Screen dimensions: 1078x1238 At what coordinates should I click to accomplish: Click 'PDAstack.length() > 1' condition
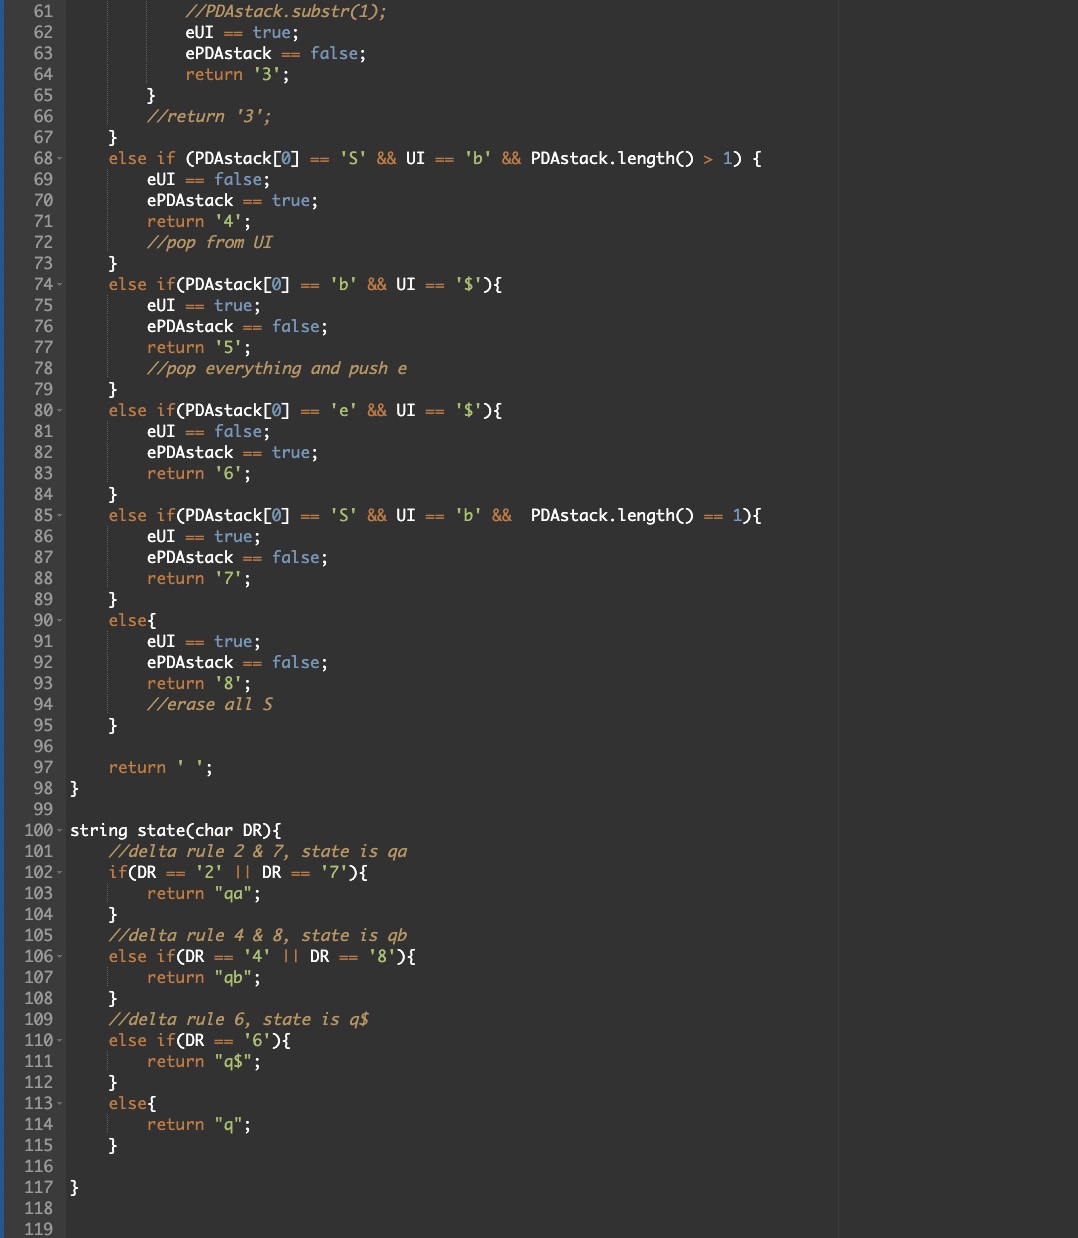click(x=636, y=158)
